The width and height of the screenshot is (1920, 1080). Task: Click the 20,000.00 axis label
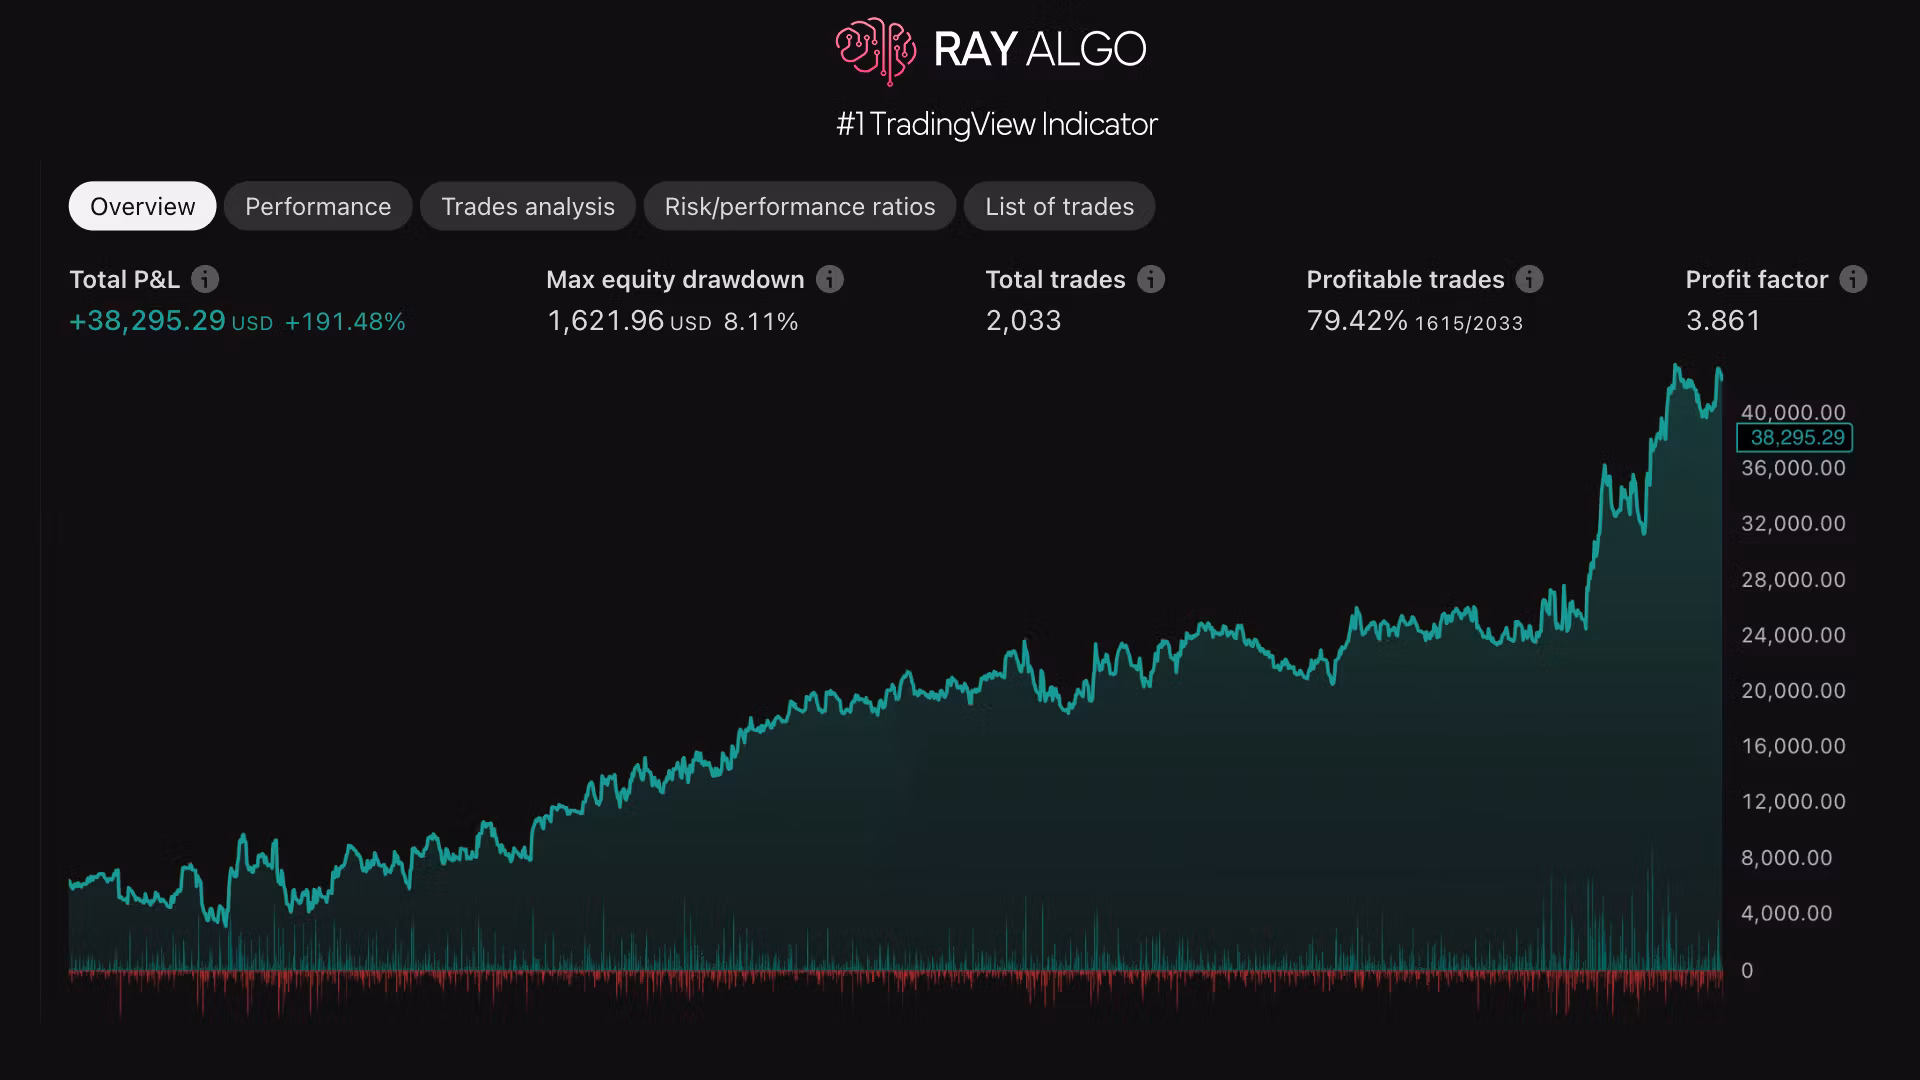tap(1794, 690)
